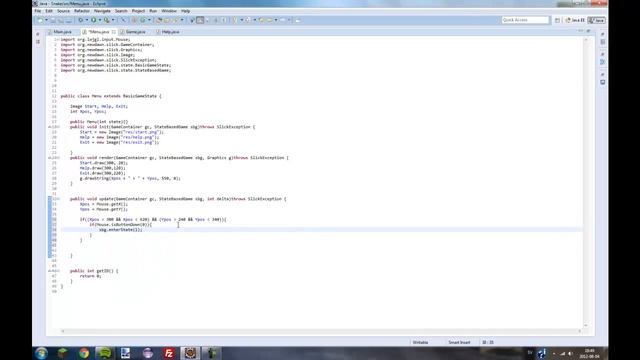Open the Run configurations dropdown arrow
Image resolution: width=640 pixels, height=360 pixels.
pos(100,20)
